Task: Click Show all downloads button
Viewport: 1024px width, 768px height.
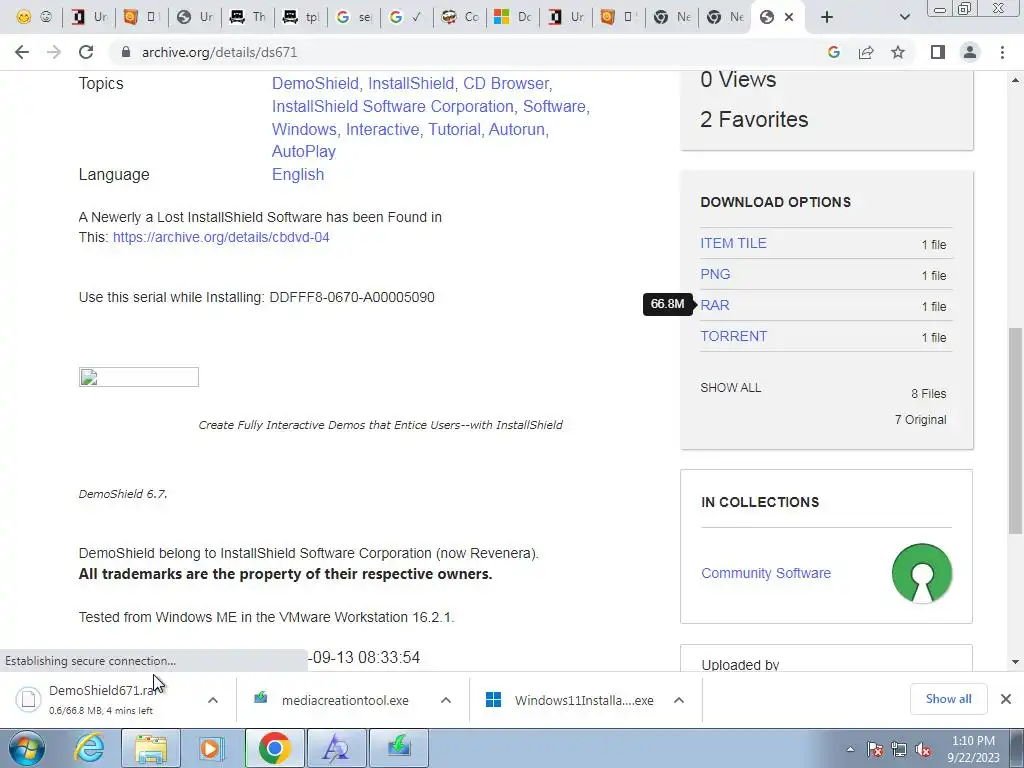Action: pos(948,699)
